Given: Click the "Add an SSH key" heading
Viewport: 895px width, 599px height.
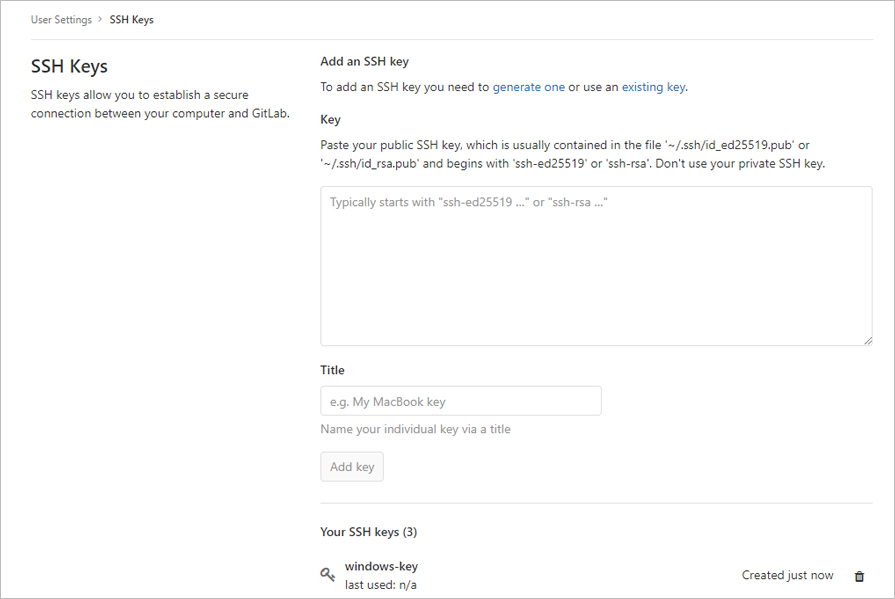Looking at the screenshot, I should [364, 61].
